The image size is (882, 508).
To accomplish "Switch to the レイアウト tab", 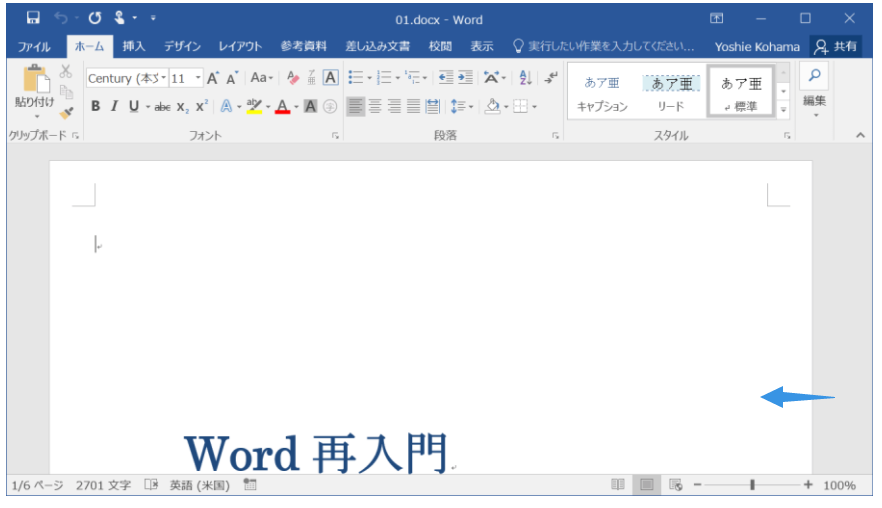I will click(x=240, y=46).
